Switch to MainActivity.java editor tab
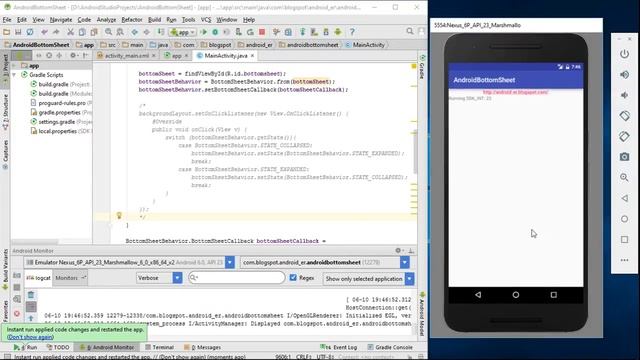Viewport: 640px width, 360px height. [226, 56]
